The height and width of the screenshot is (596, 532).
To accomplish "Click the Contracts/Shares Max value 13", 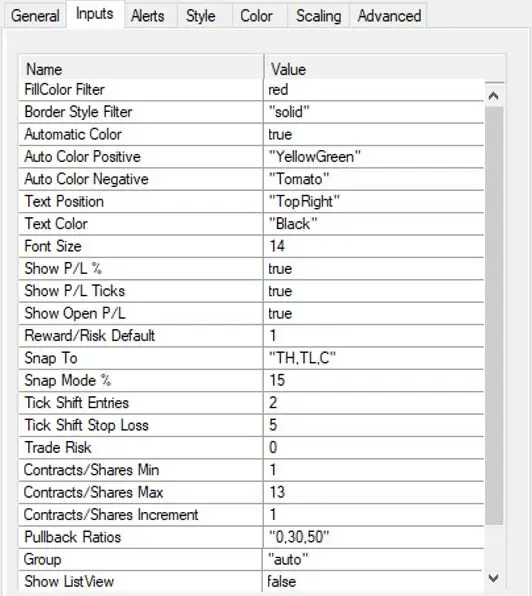I will pyautogui.click(x=374, y=492).
